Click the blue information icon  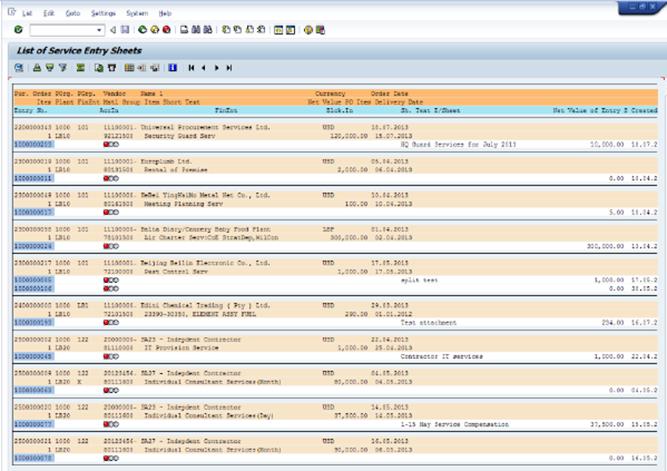pyautogui.click(x=173, y=68)
